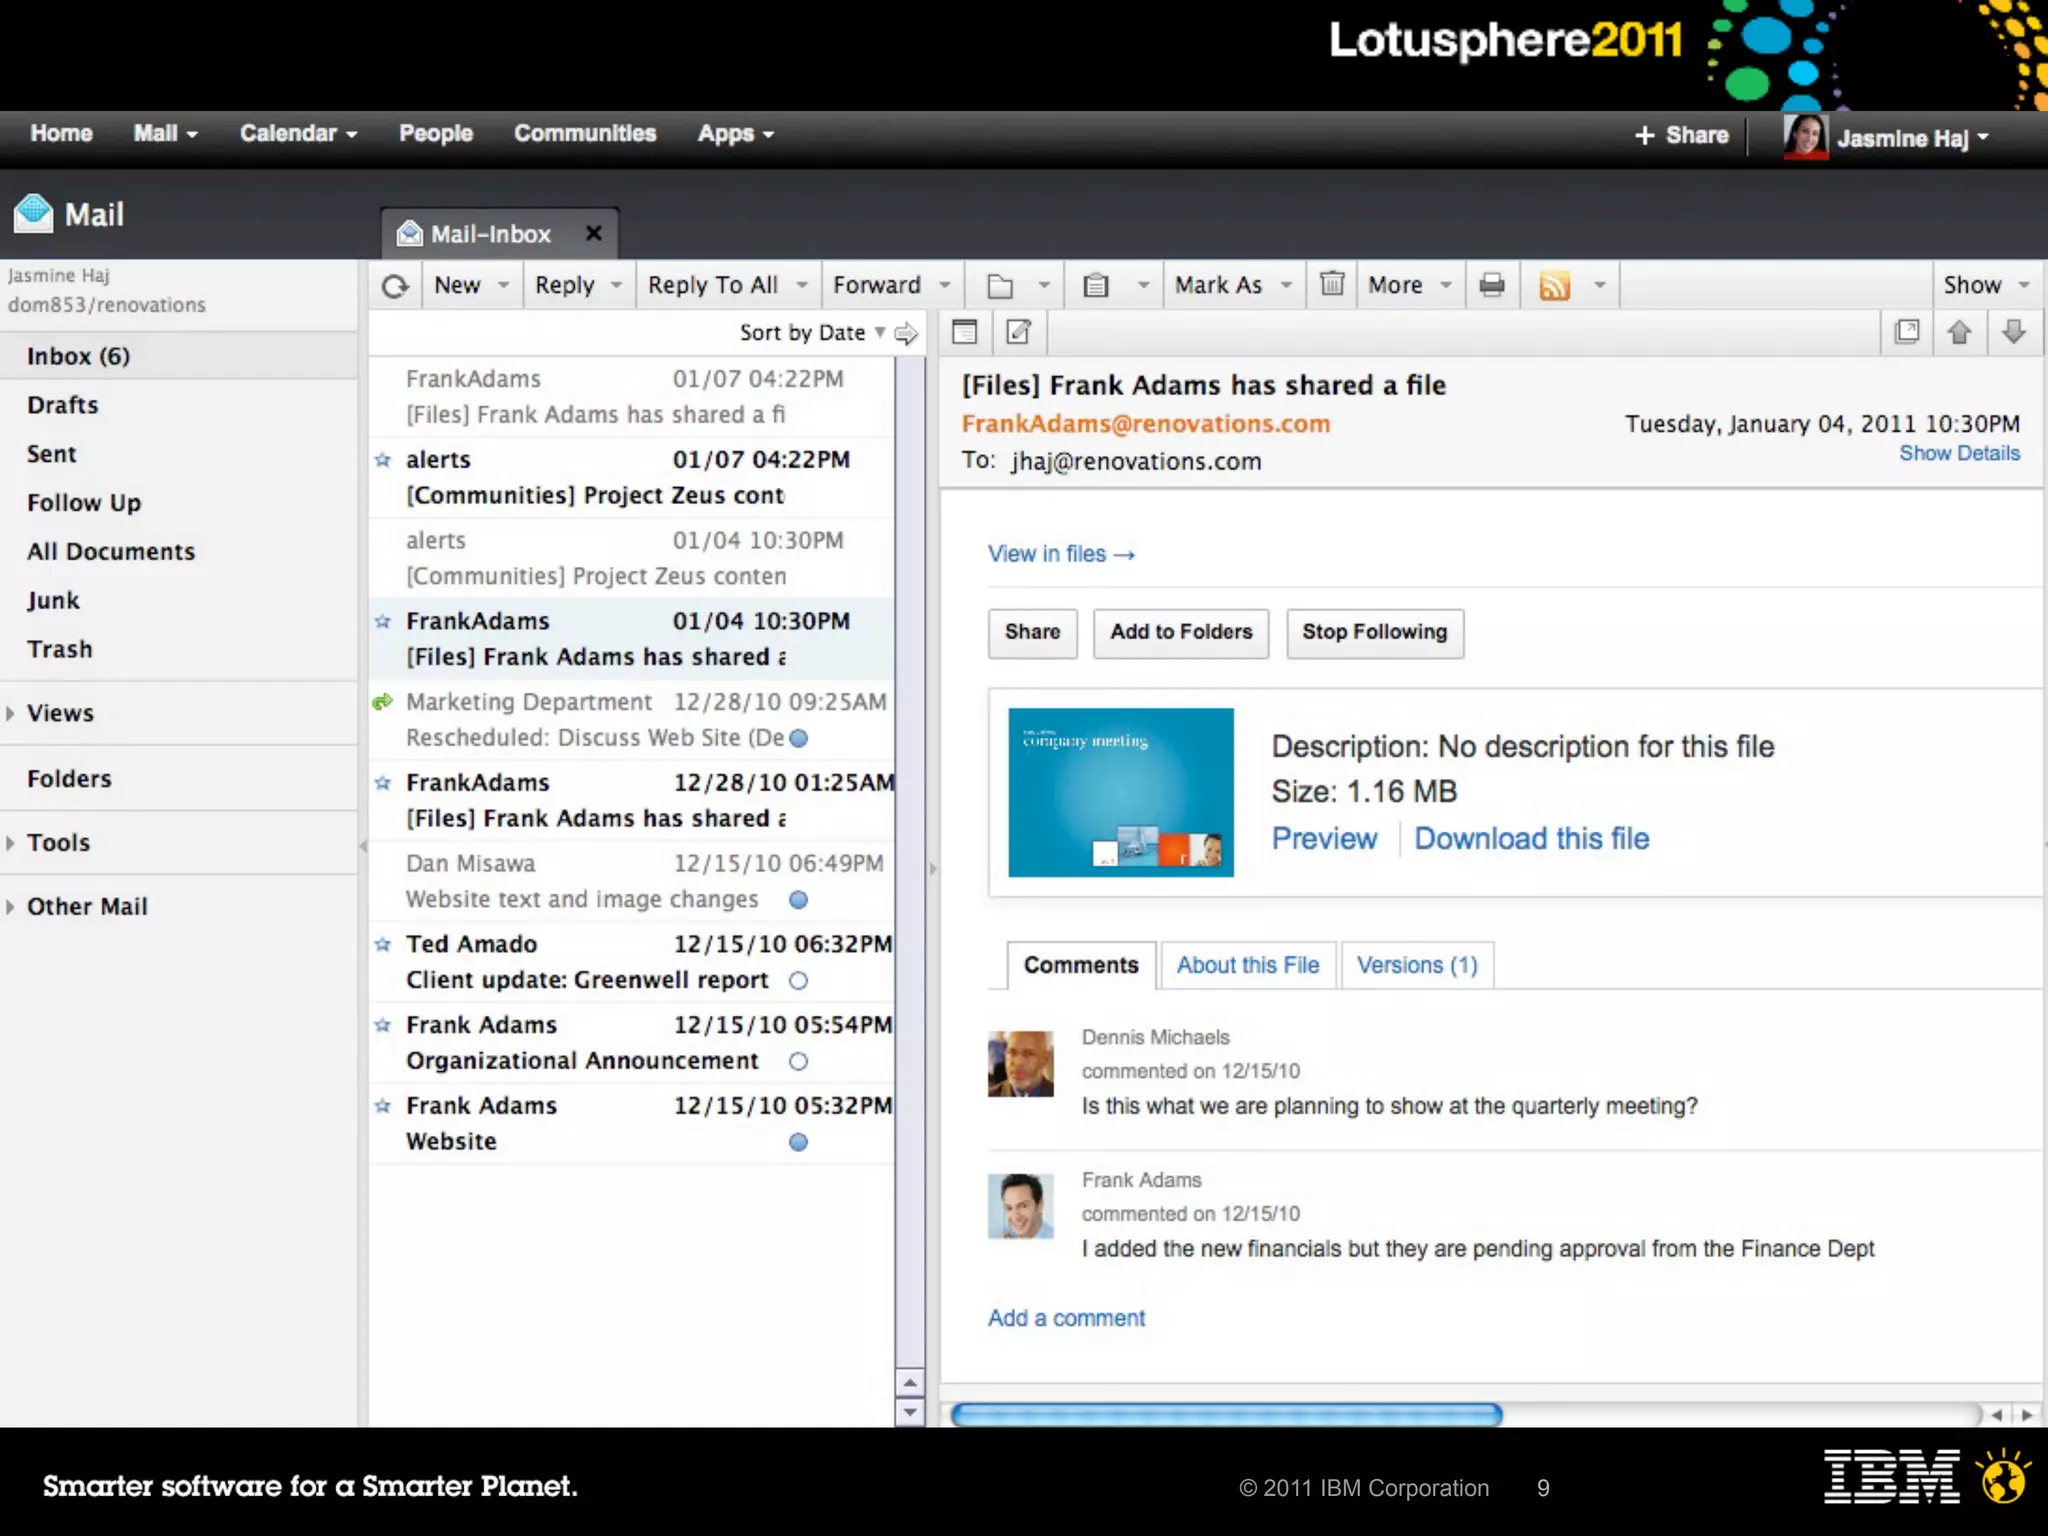
Task: Click the clipboard copy-into icon
Action: coord(1096,286)
